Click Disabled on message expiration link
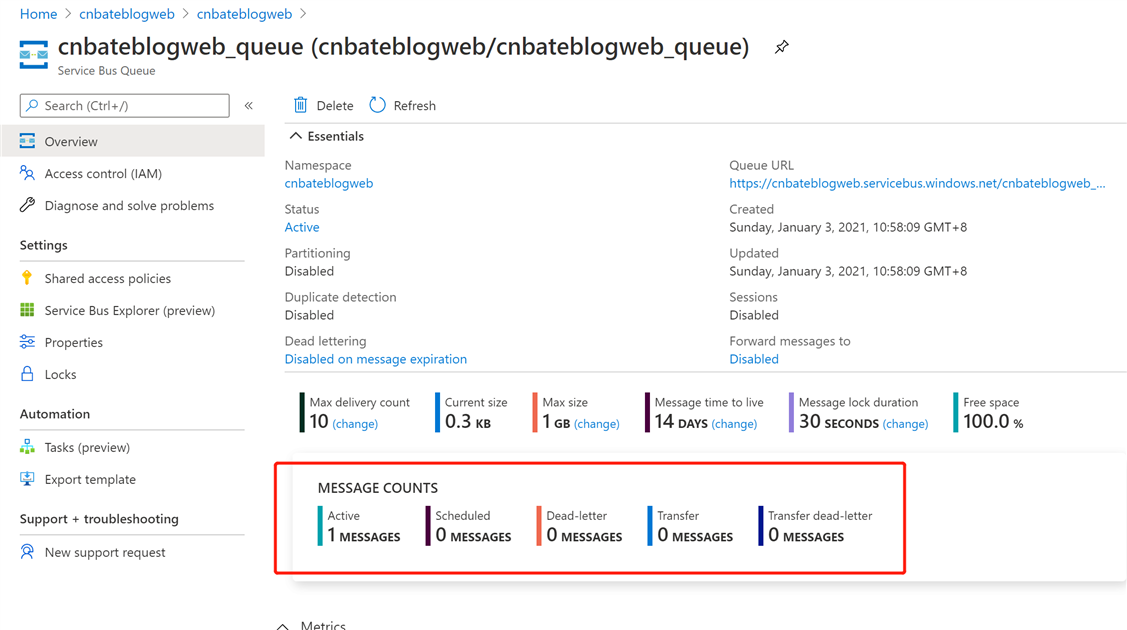This screenshot has width=1127, height=630. 375,358
